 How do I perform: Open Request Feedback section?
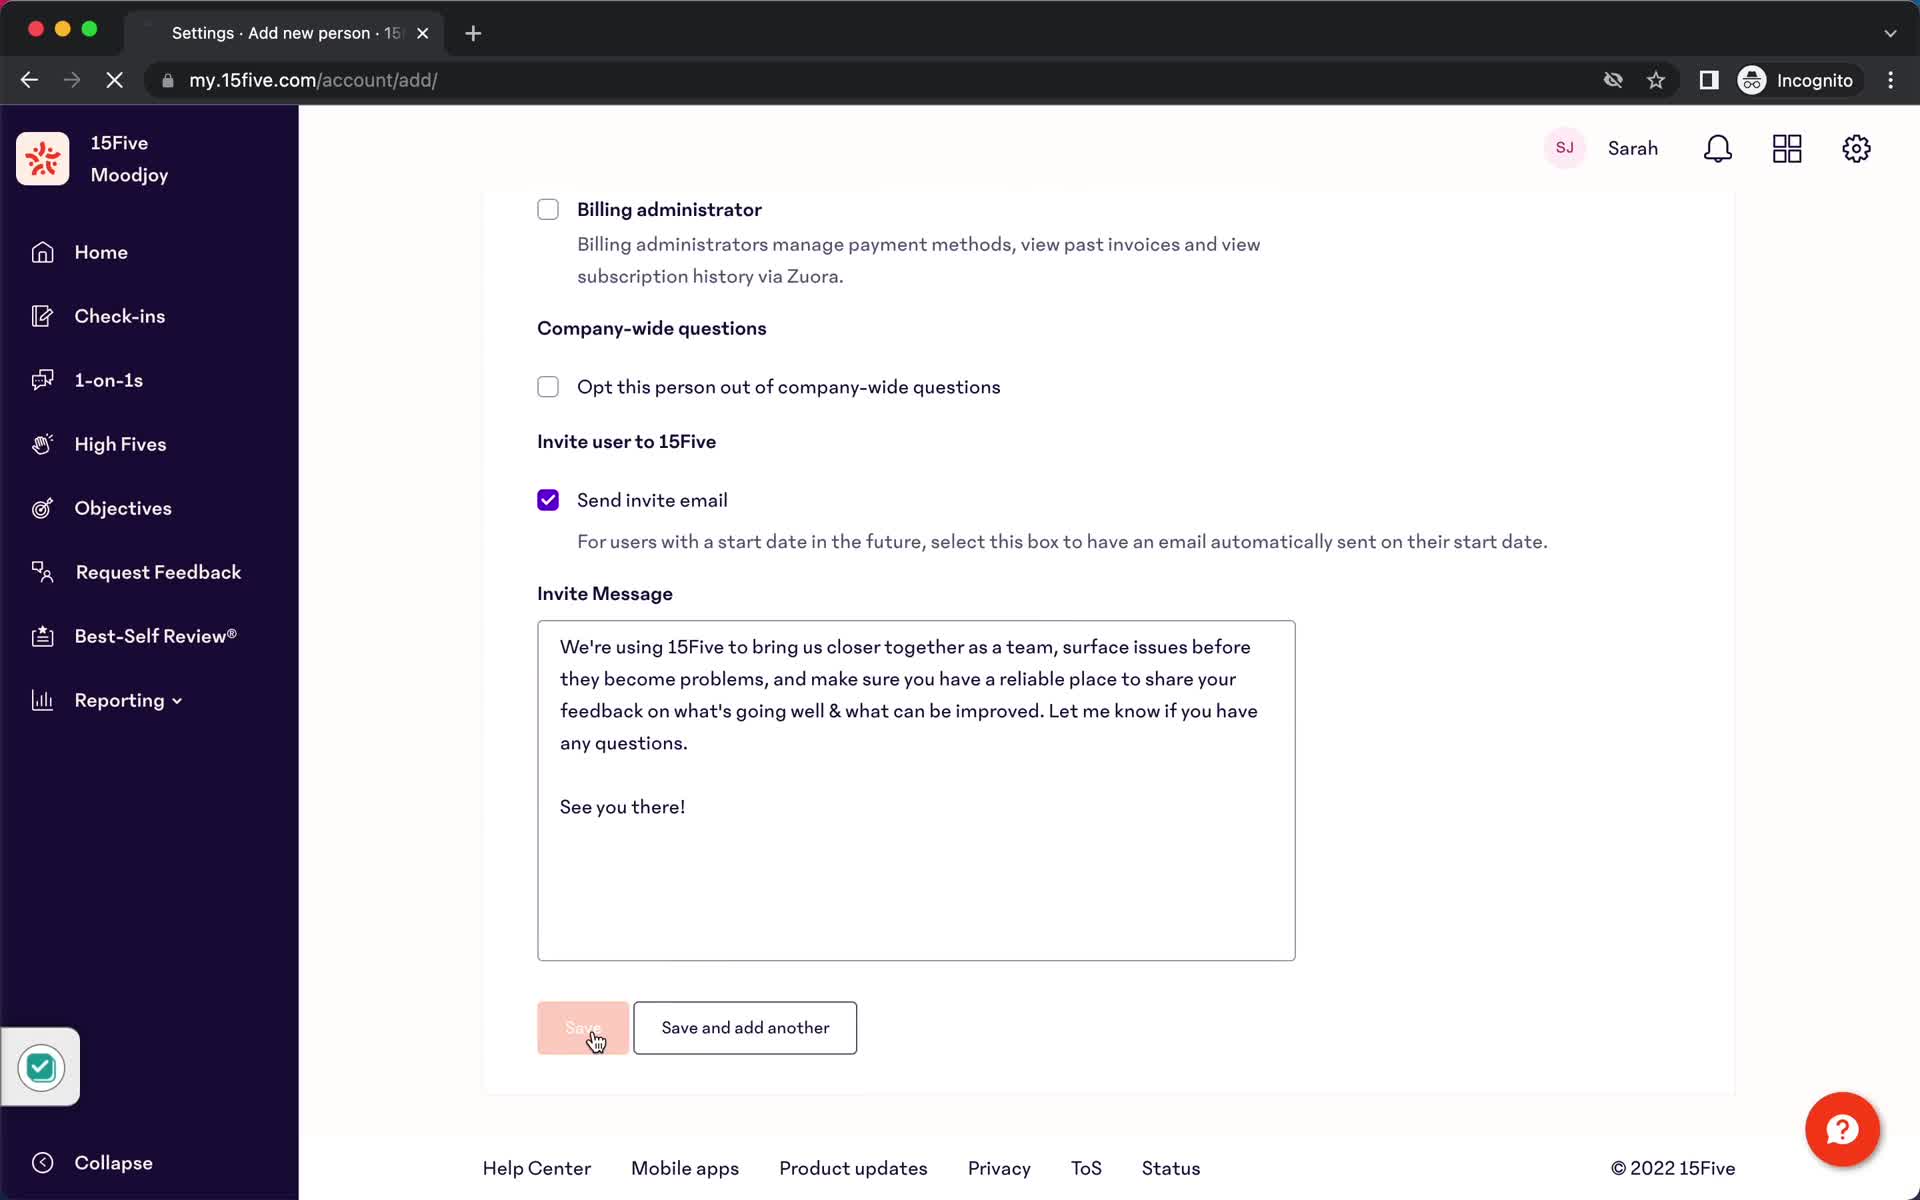[x=158, y=571]
